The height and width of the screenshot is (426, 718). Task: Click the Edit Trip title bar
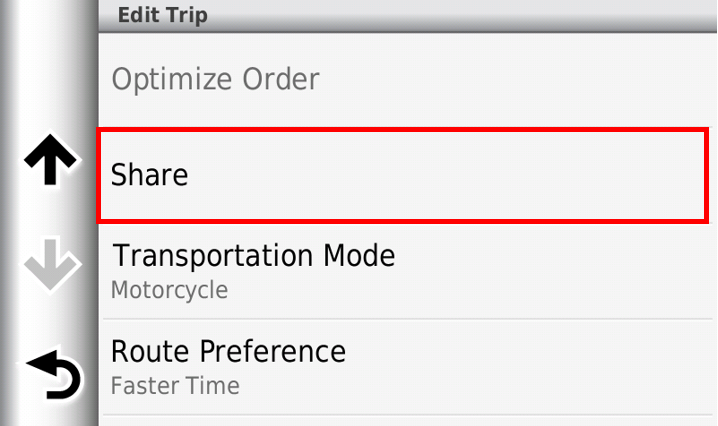(x=408, y=16)
